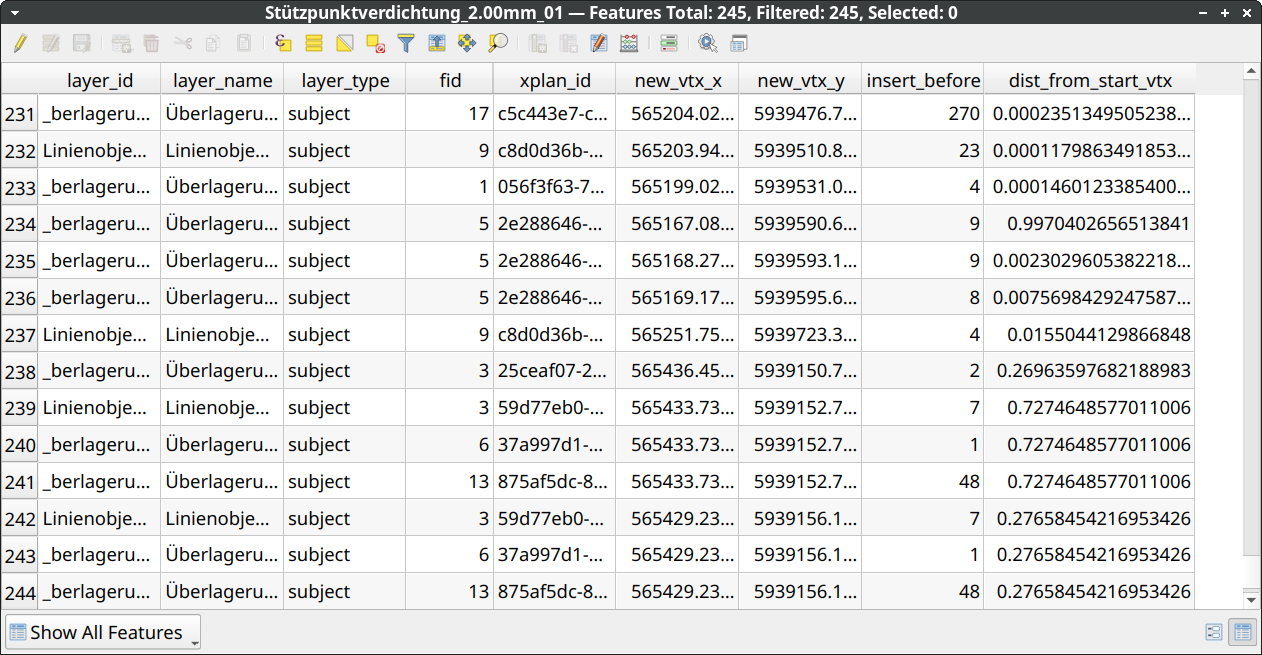Click the scroll down arrow of the vertical scrollbar

pos(1251,599)
